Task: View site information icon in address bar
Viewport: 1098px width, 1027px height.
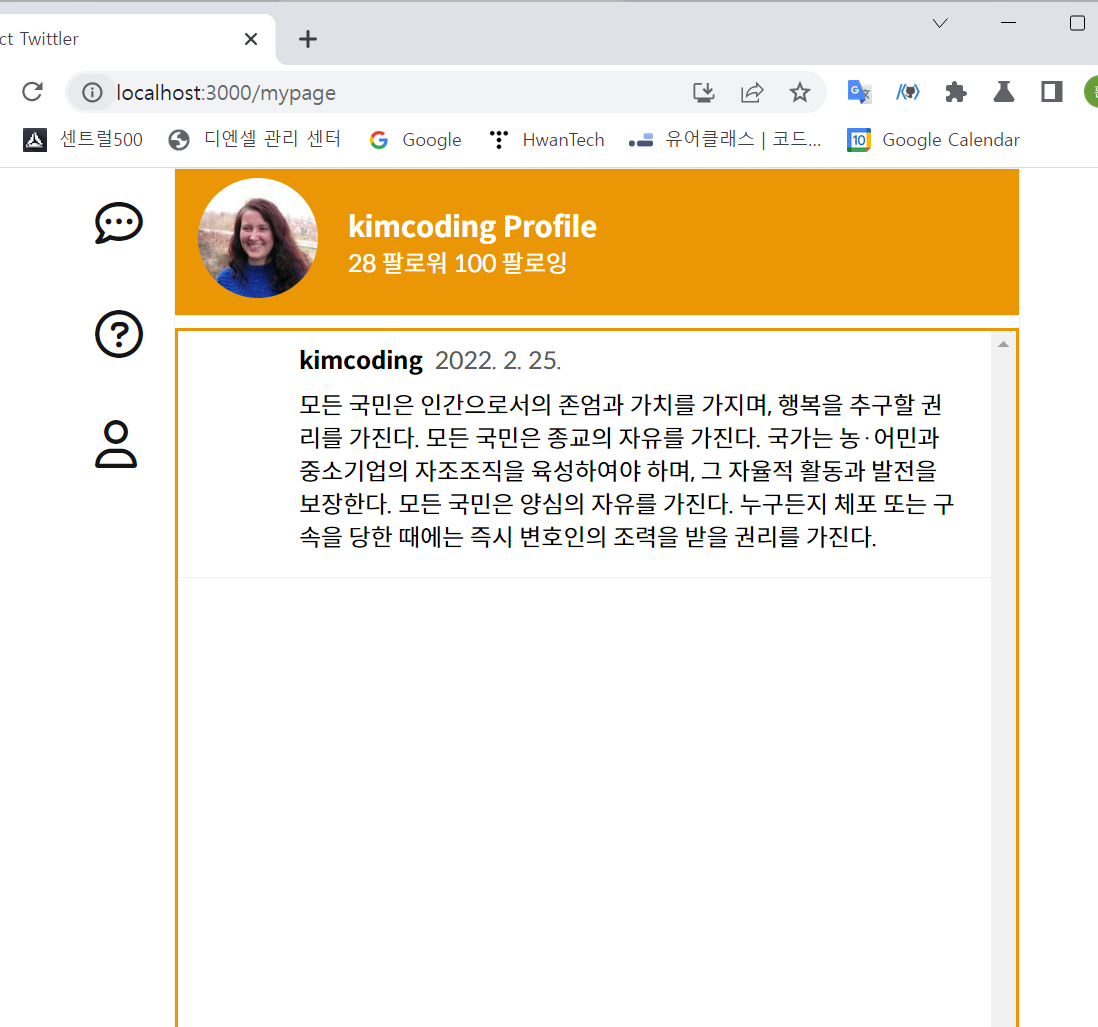Action: click(x=92, y=92)
